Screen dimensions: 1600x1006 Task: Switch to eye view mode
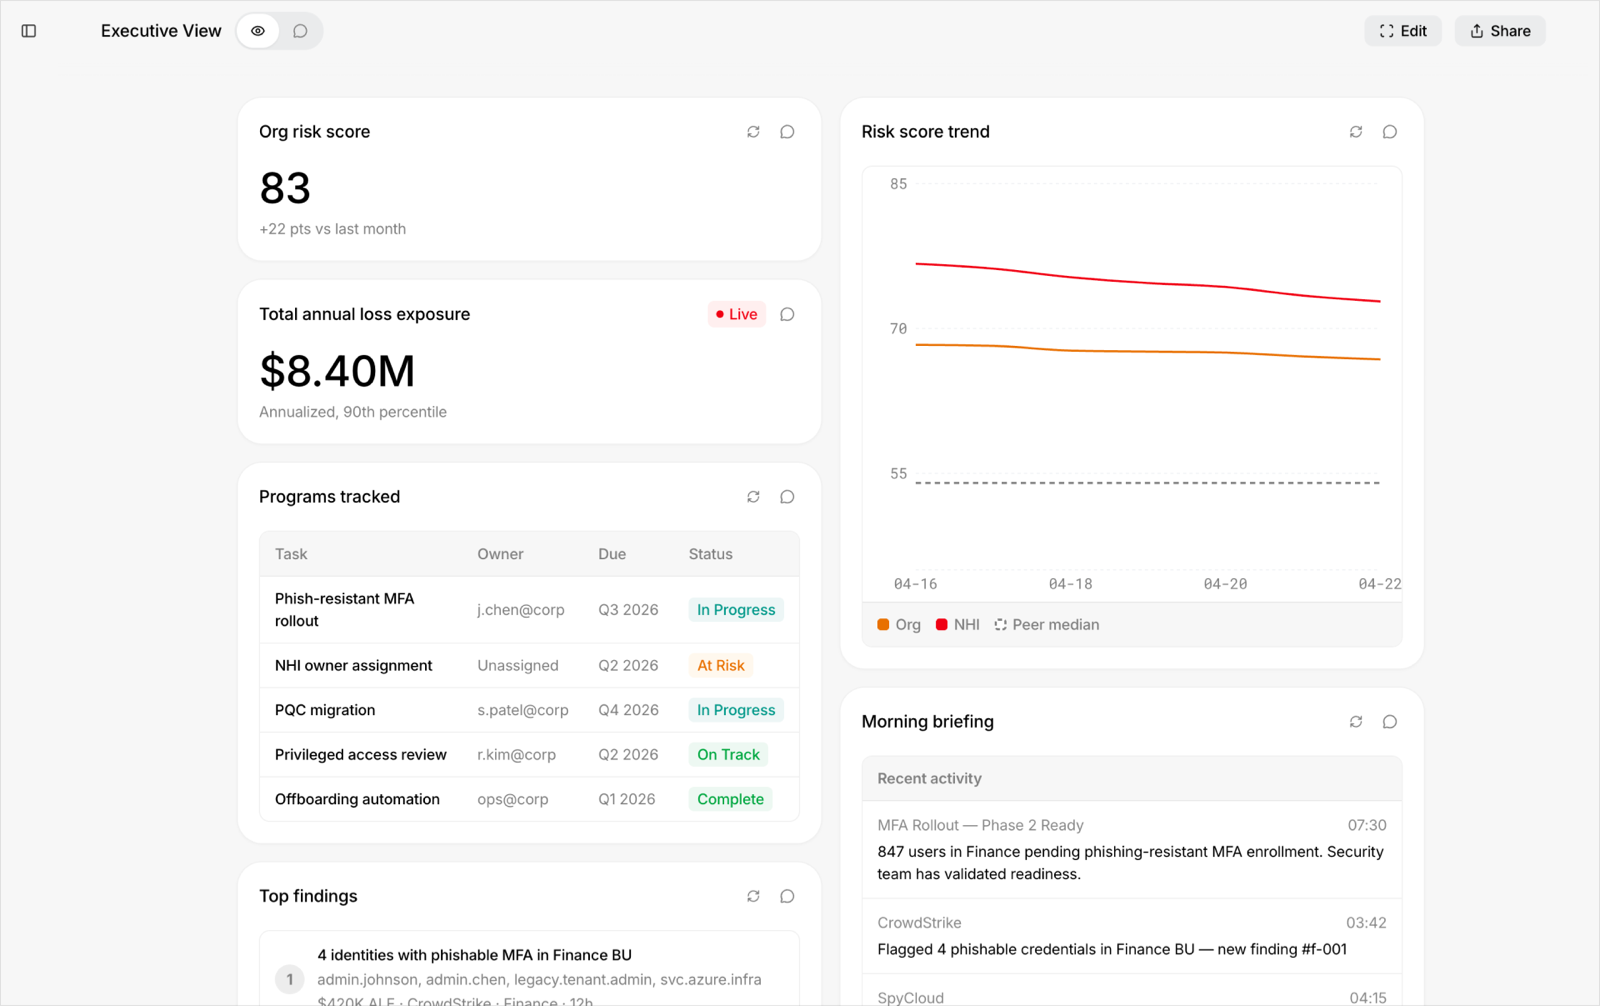[x=258, y=31]
